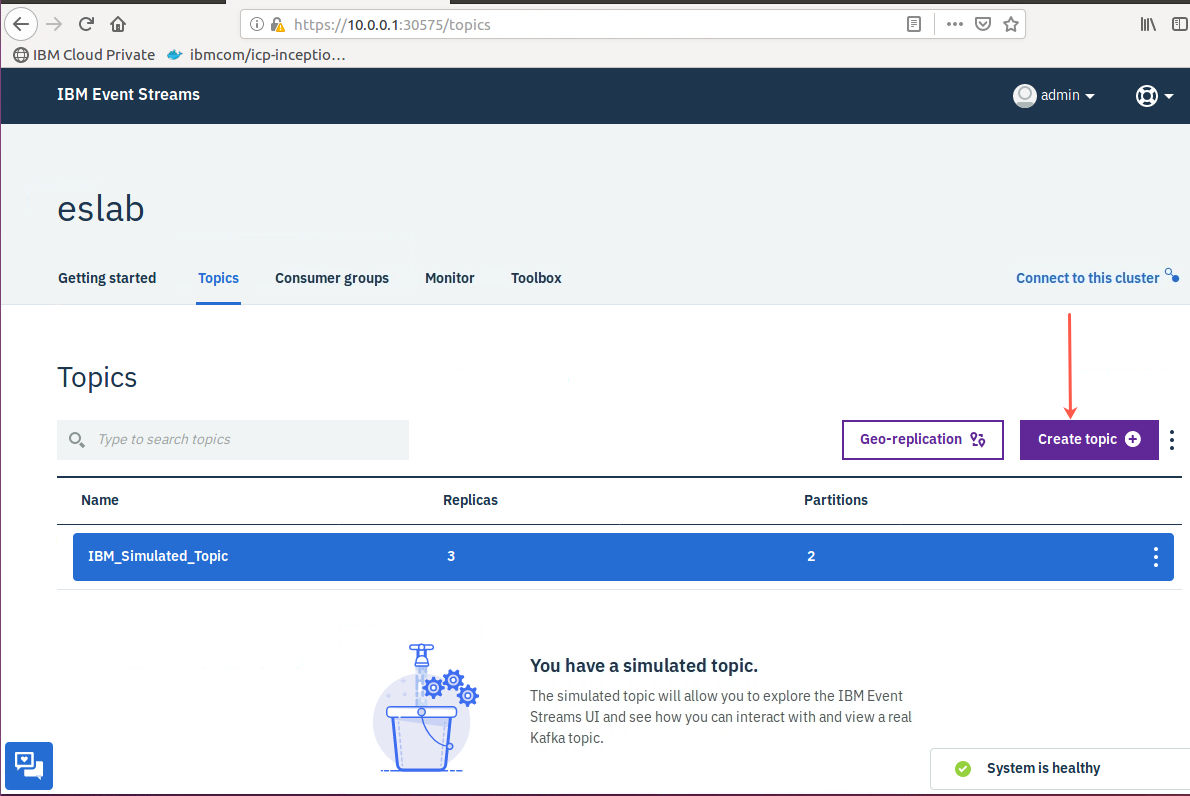Show site information via the info icon
1190x796 pixels.
click(x=257, y=24)
